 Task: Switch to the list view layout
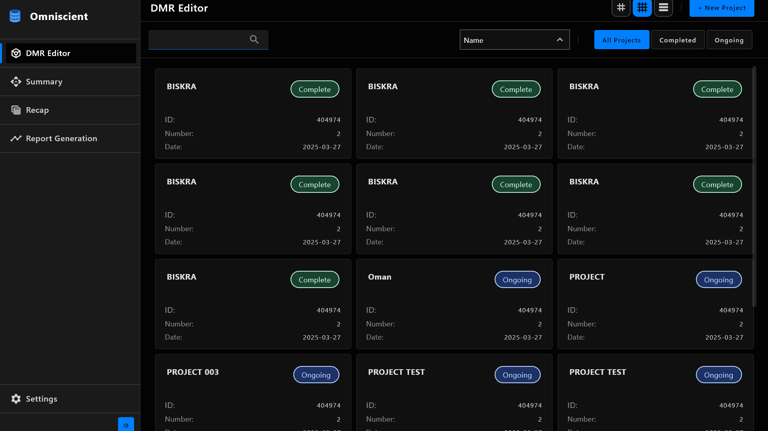(663, 8)
